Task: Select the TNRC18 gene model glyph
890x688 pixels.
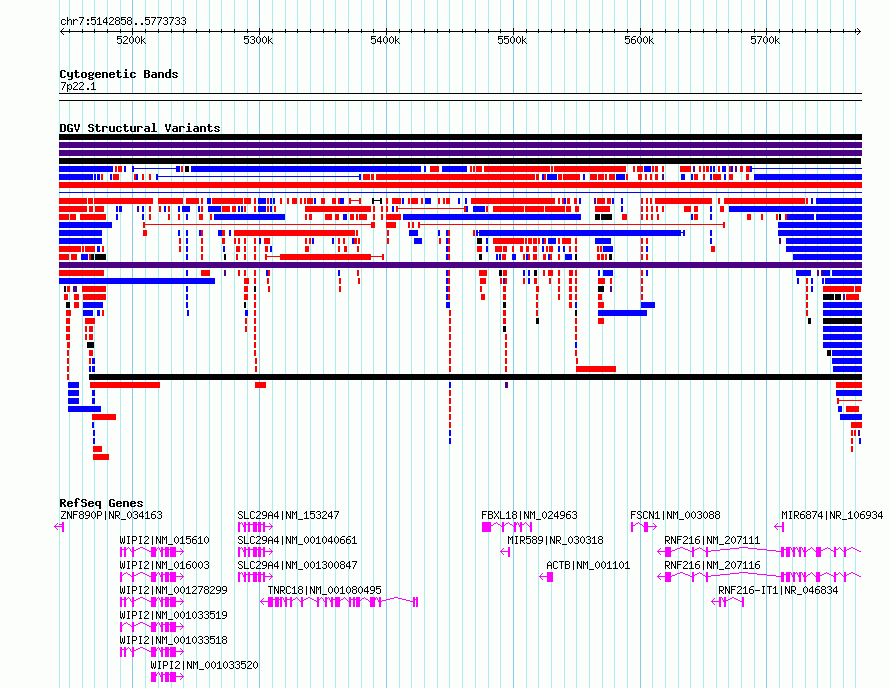Action: click(339, 602)
